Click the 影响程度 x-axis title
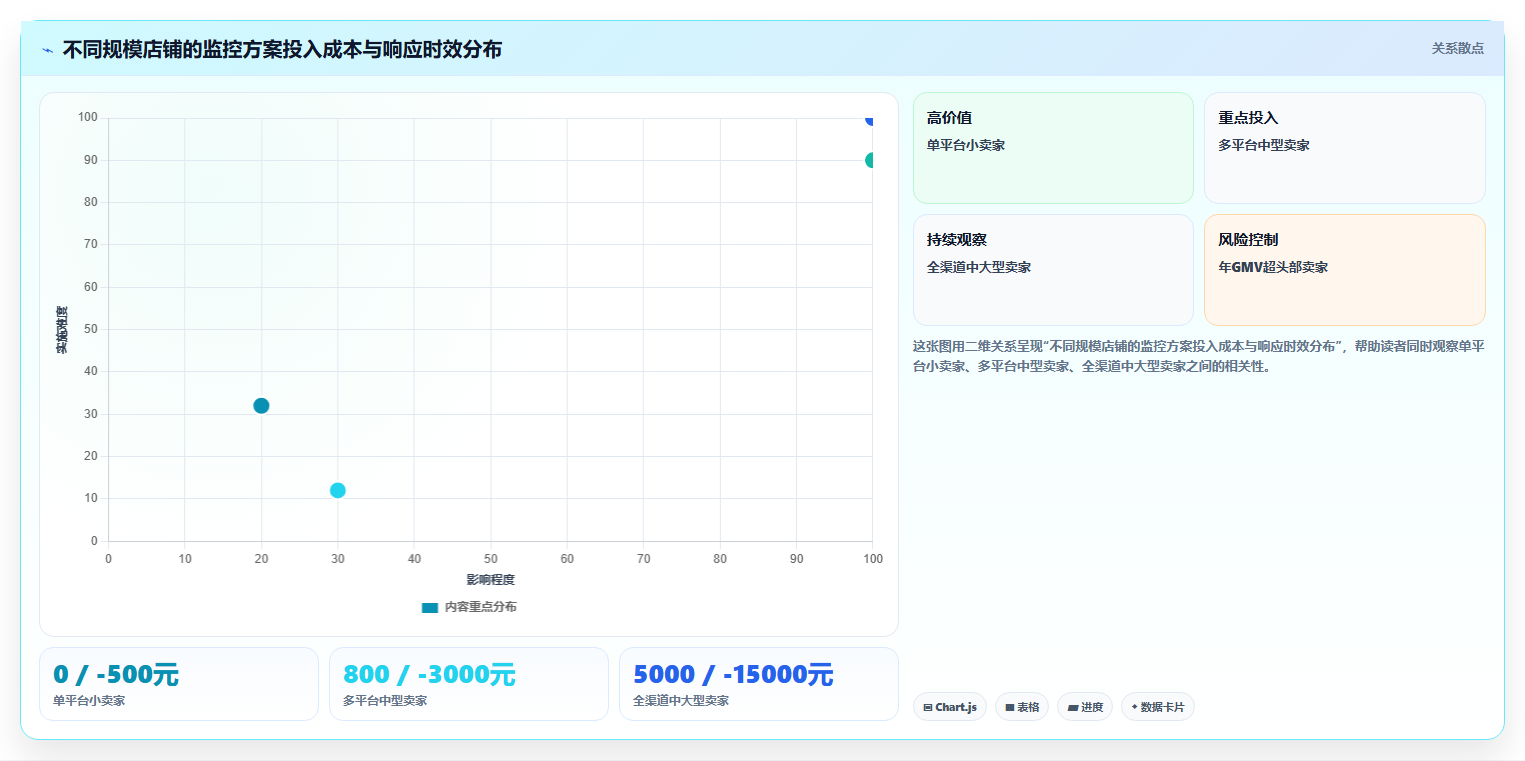 [490, 580]
